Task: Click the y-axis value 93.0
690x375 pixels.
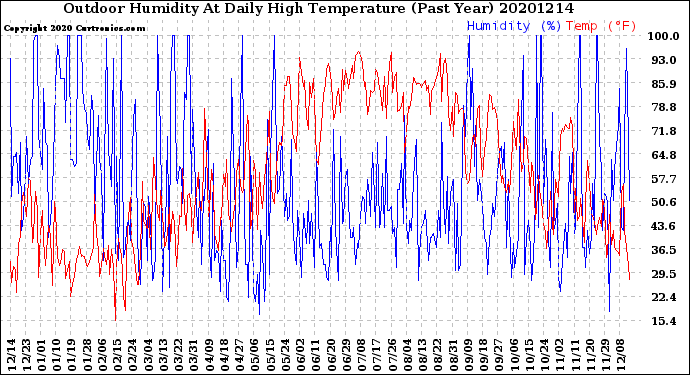Action: coord(664,60)
